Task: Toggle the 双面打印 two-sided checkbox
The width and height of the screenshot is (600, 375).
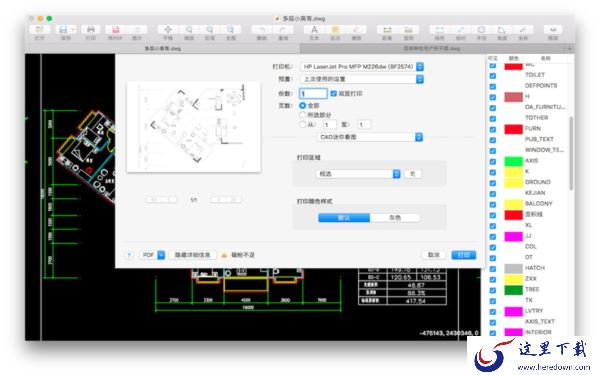Action: [333, 93]
